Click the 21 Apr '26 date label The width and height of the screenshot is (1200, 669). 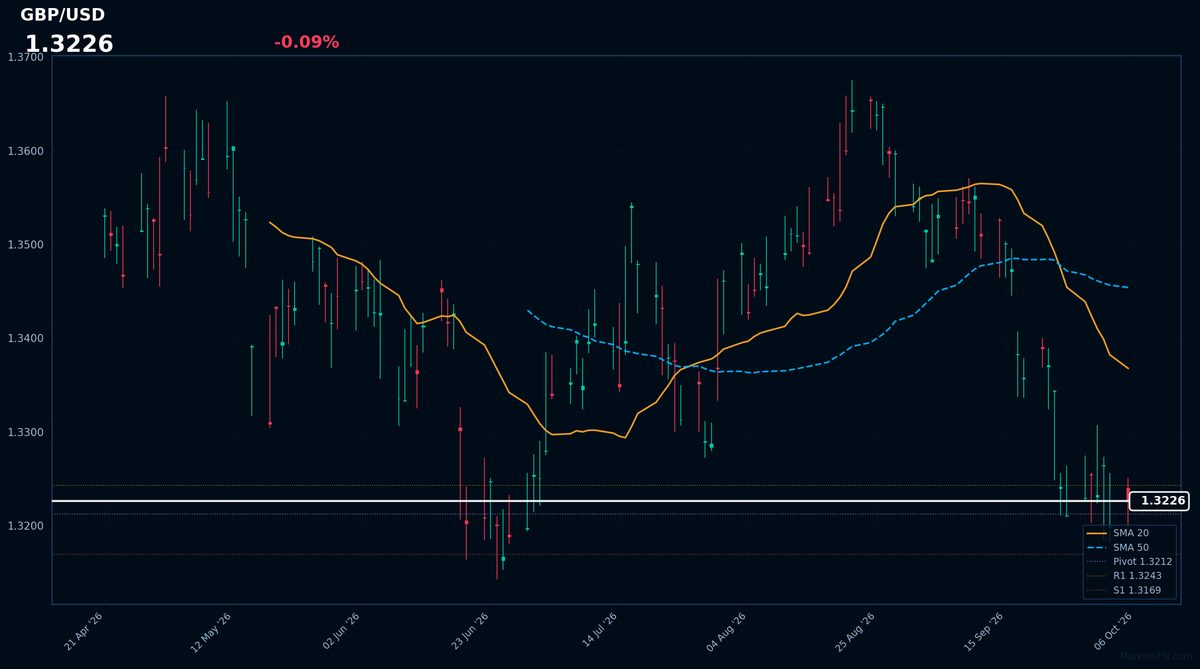(x=84, y=632)
